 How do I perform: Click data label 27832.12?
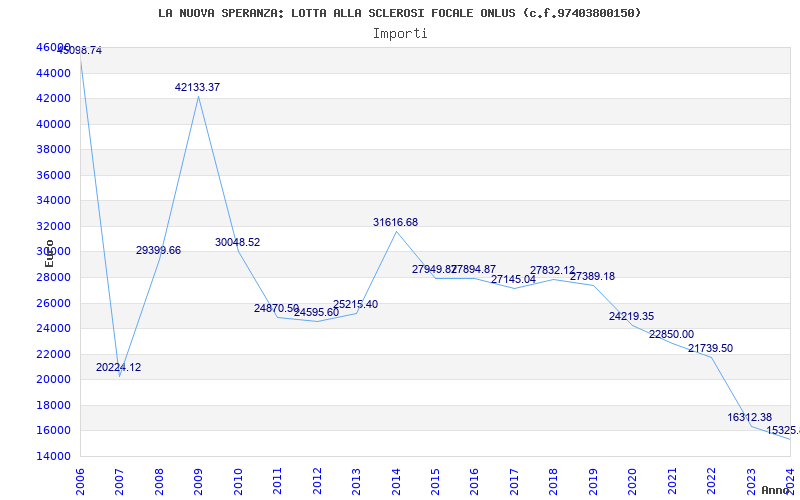553,270
